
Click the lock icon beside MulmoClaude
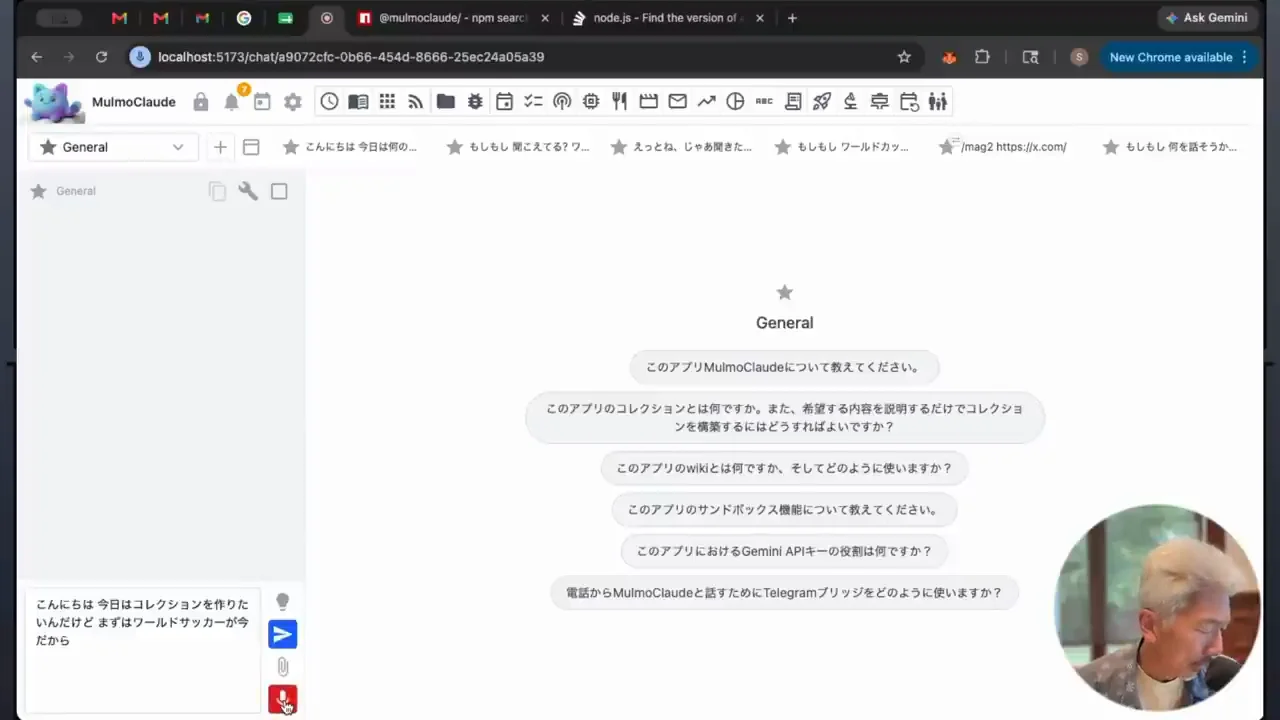[x=201, y=102]
